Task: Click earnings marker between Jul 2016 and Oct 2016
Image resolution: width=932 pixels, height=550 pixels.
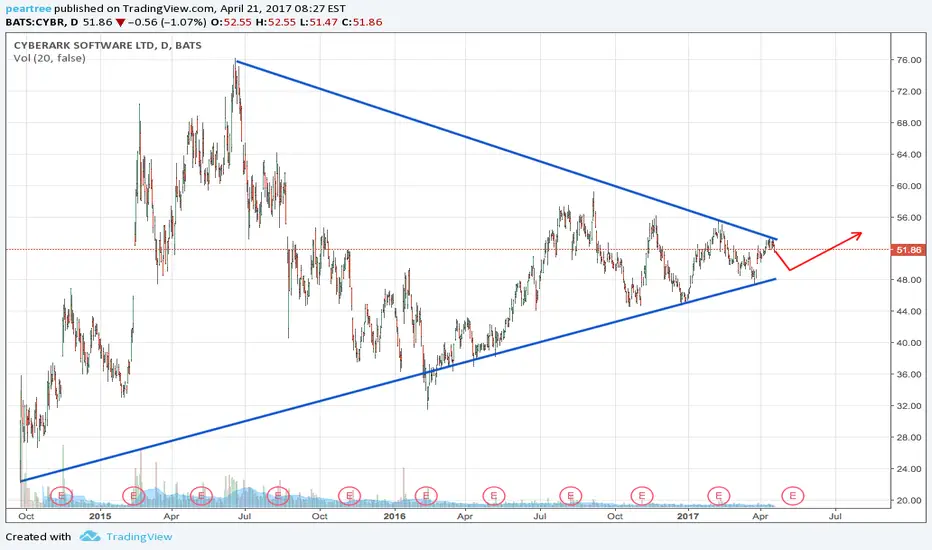Action: [x=571, y=495]
